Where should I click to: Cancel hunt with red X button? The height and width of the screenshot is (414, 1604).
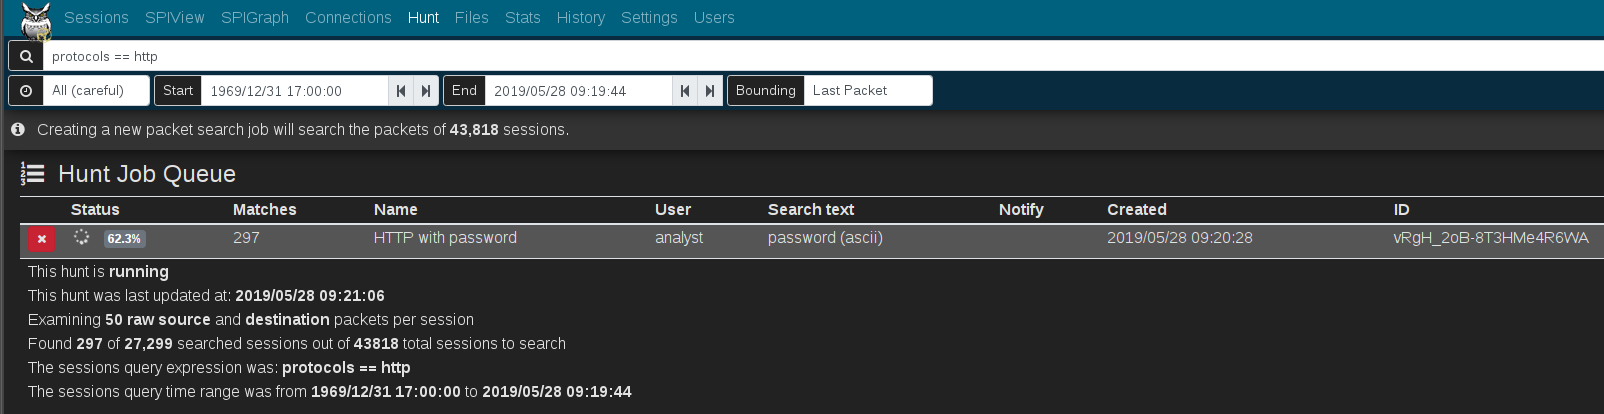tap(41, 239)
